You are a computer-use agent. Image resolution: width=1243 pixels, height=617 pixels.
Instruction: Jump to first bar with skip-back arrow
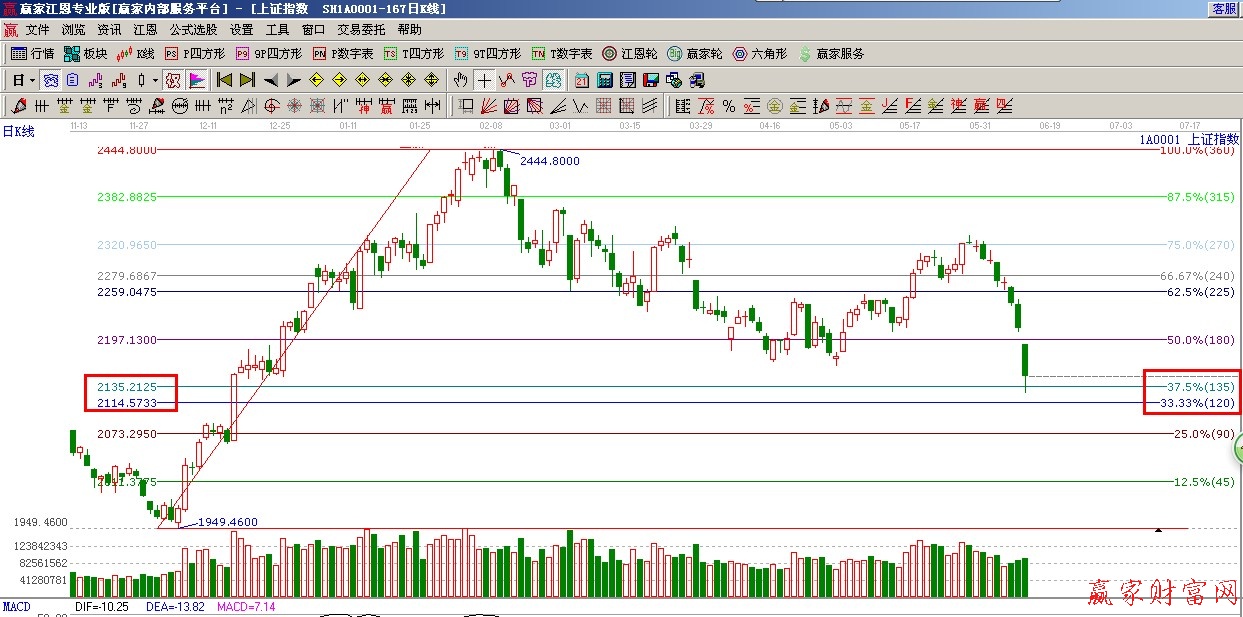click(224, 80)
